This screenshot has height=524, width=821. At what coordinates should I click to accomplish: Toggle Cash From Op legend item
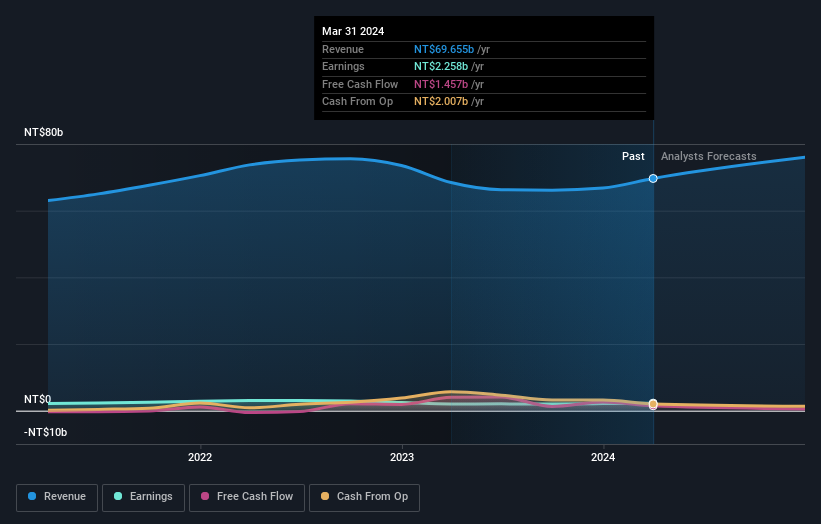tap(364, 497)
